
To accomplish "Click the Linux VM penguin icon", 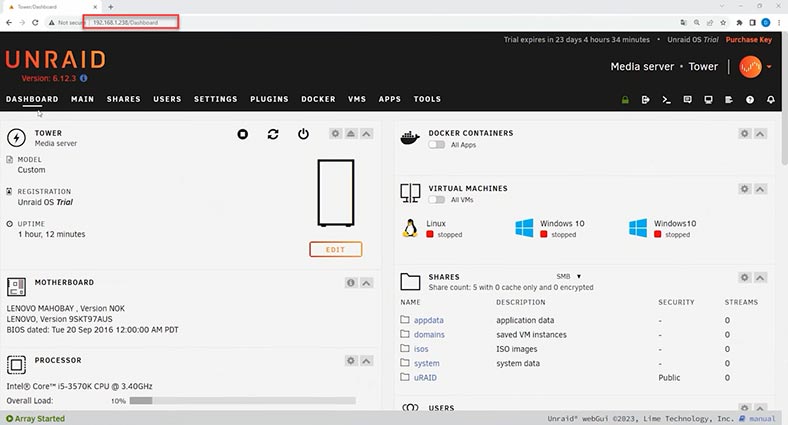I will click(x=410, y=228).
